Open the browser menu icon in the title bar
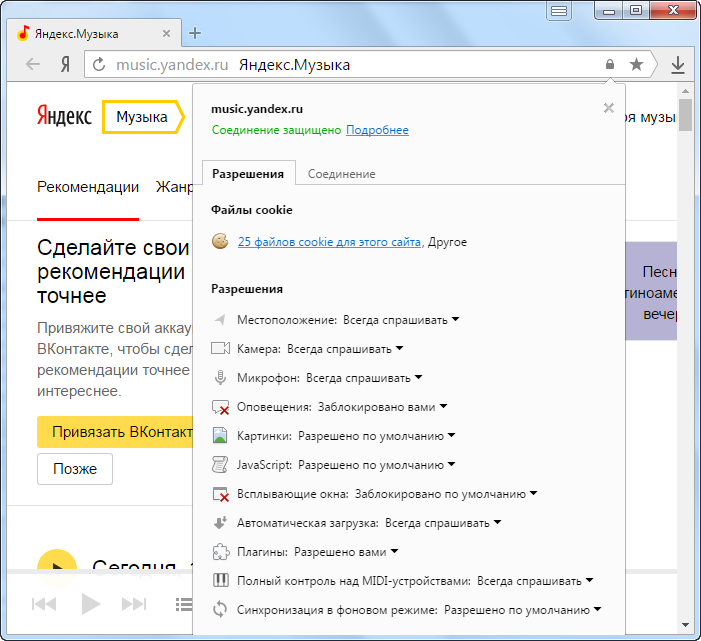Image resolution: width=701 pixels, height=641 pixels. point(559,11)
